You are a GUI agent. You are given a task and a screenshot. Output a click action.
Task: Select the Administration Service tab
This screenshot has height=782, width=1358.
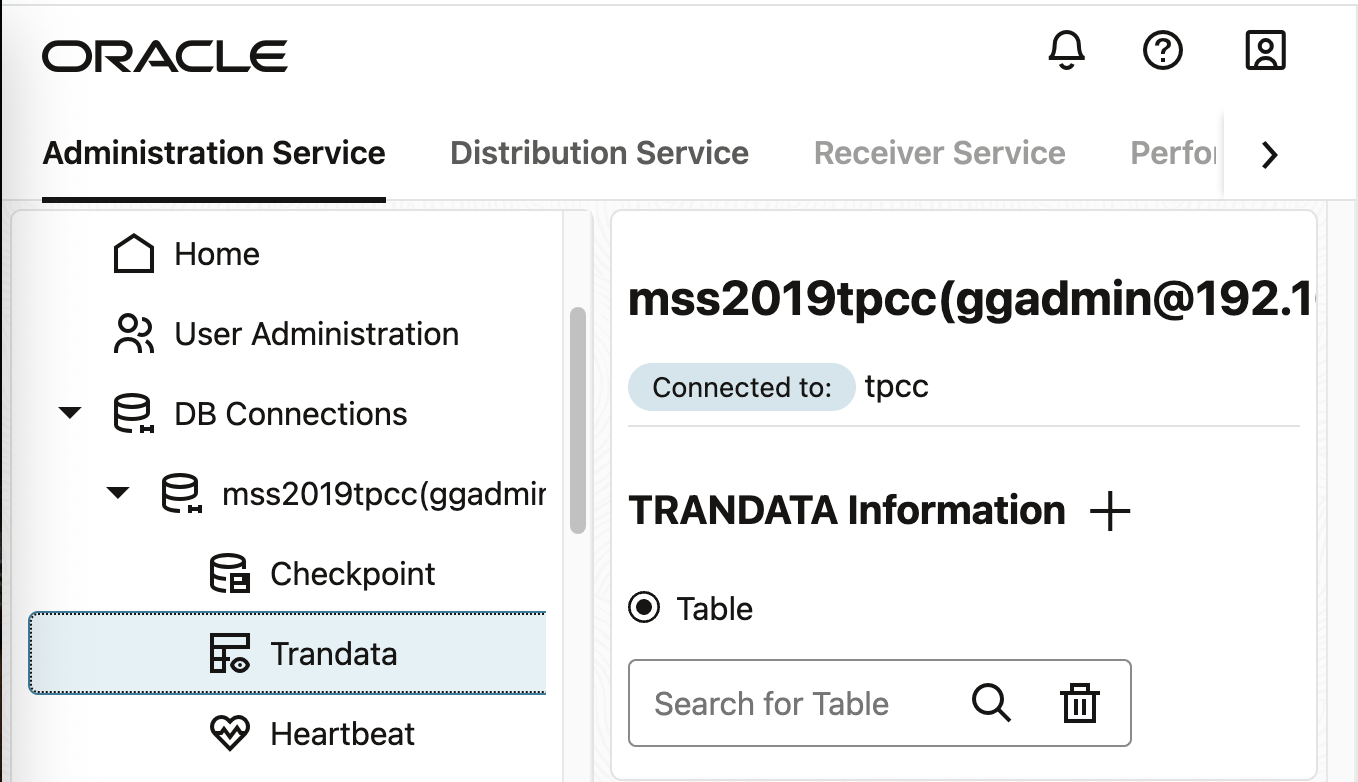point(213,152)
